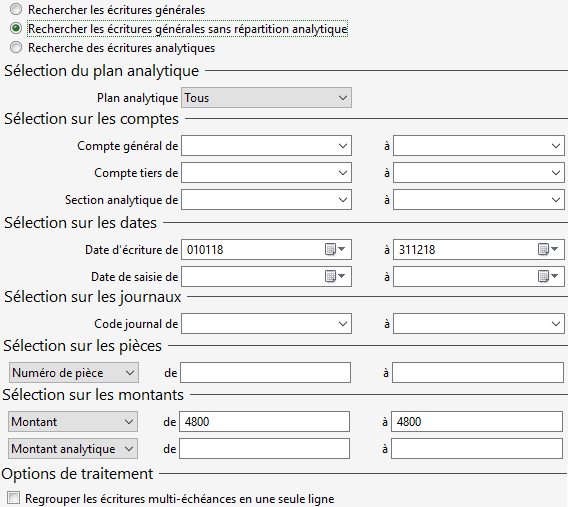Screen dimensions: 568x507
Task: Open the Section analytique de dropdown
Action: coord(266,200)
